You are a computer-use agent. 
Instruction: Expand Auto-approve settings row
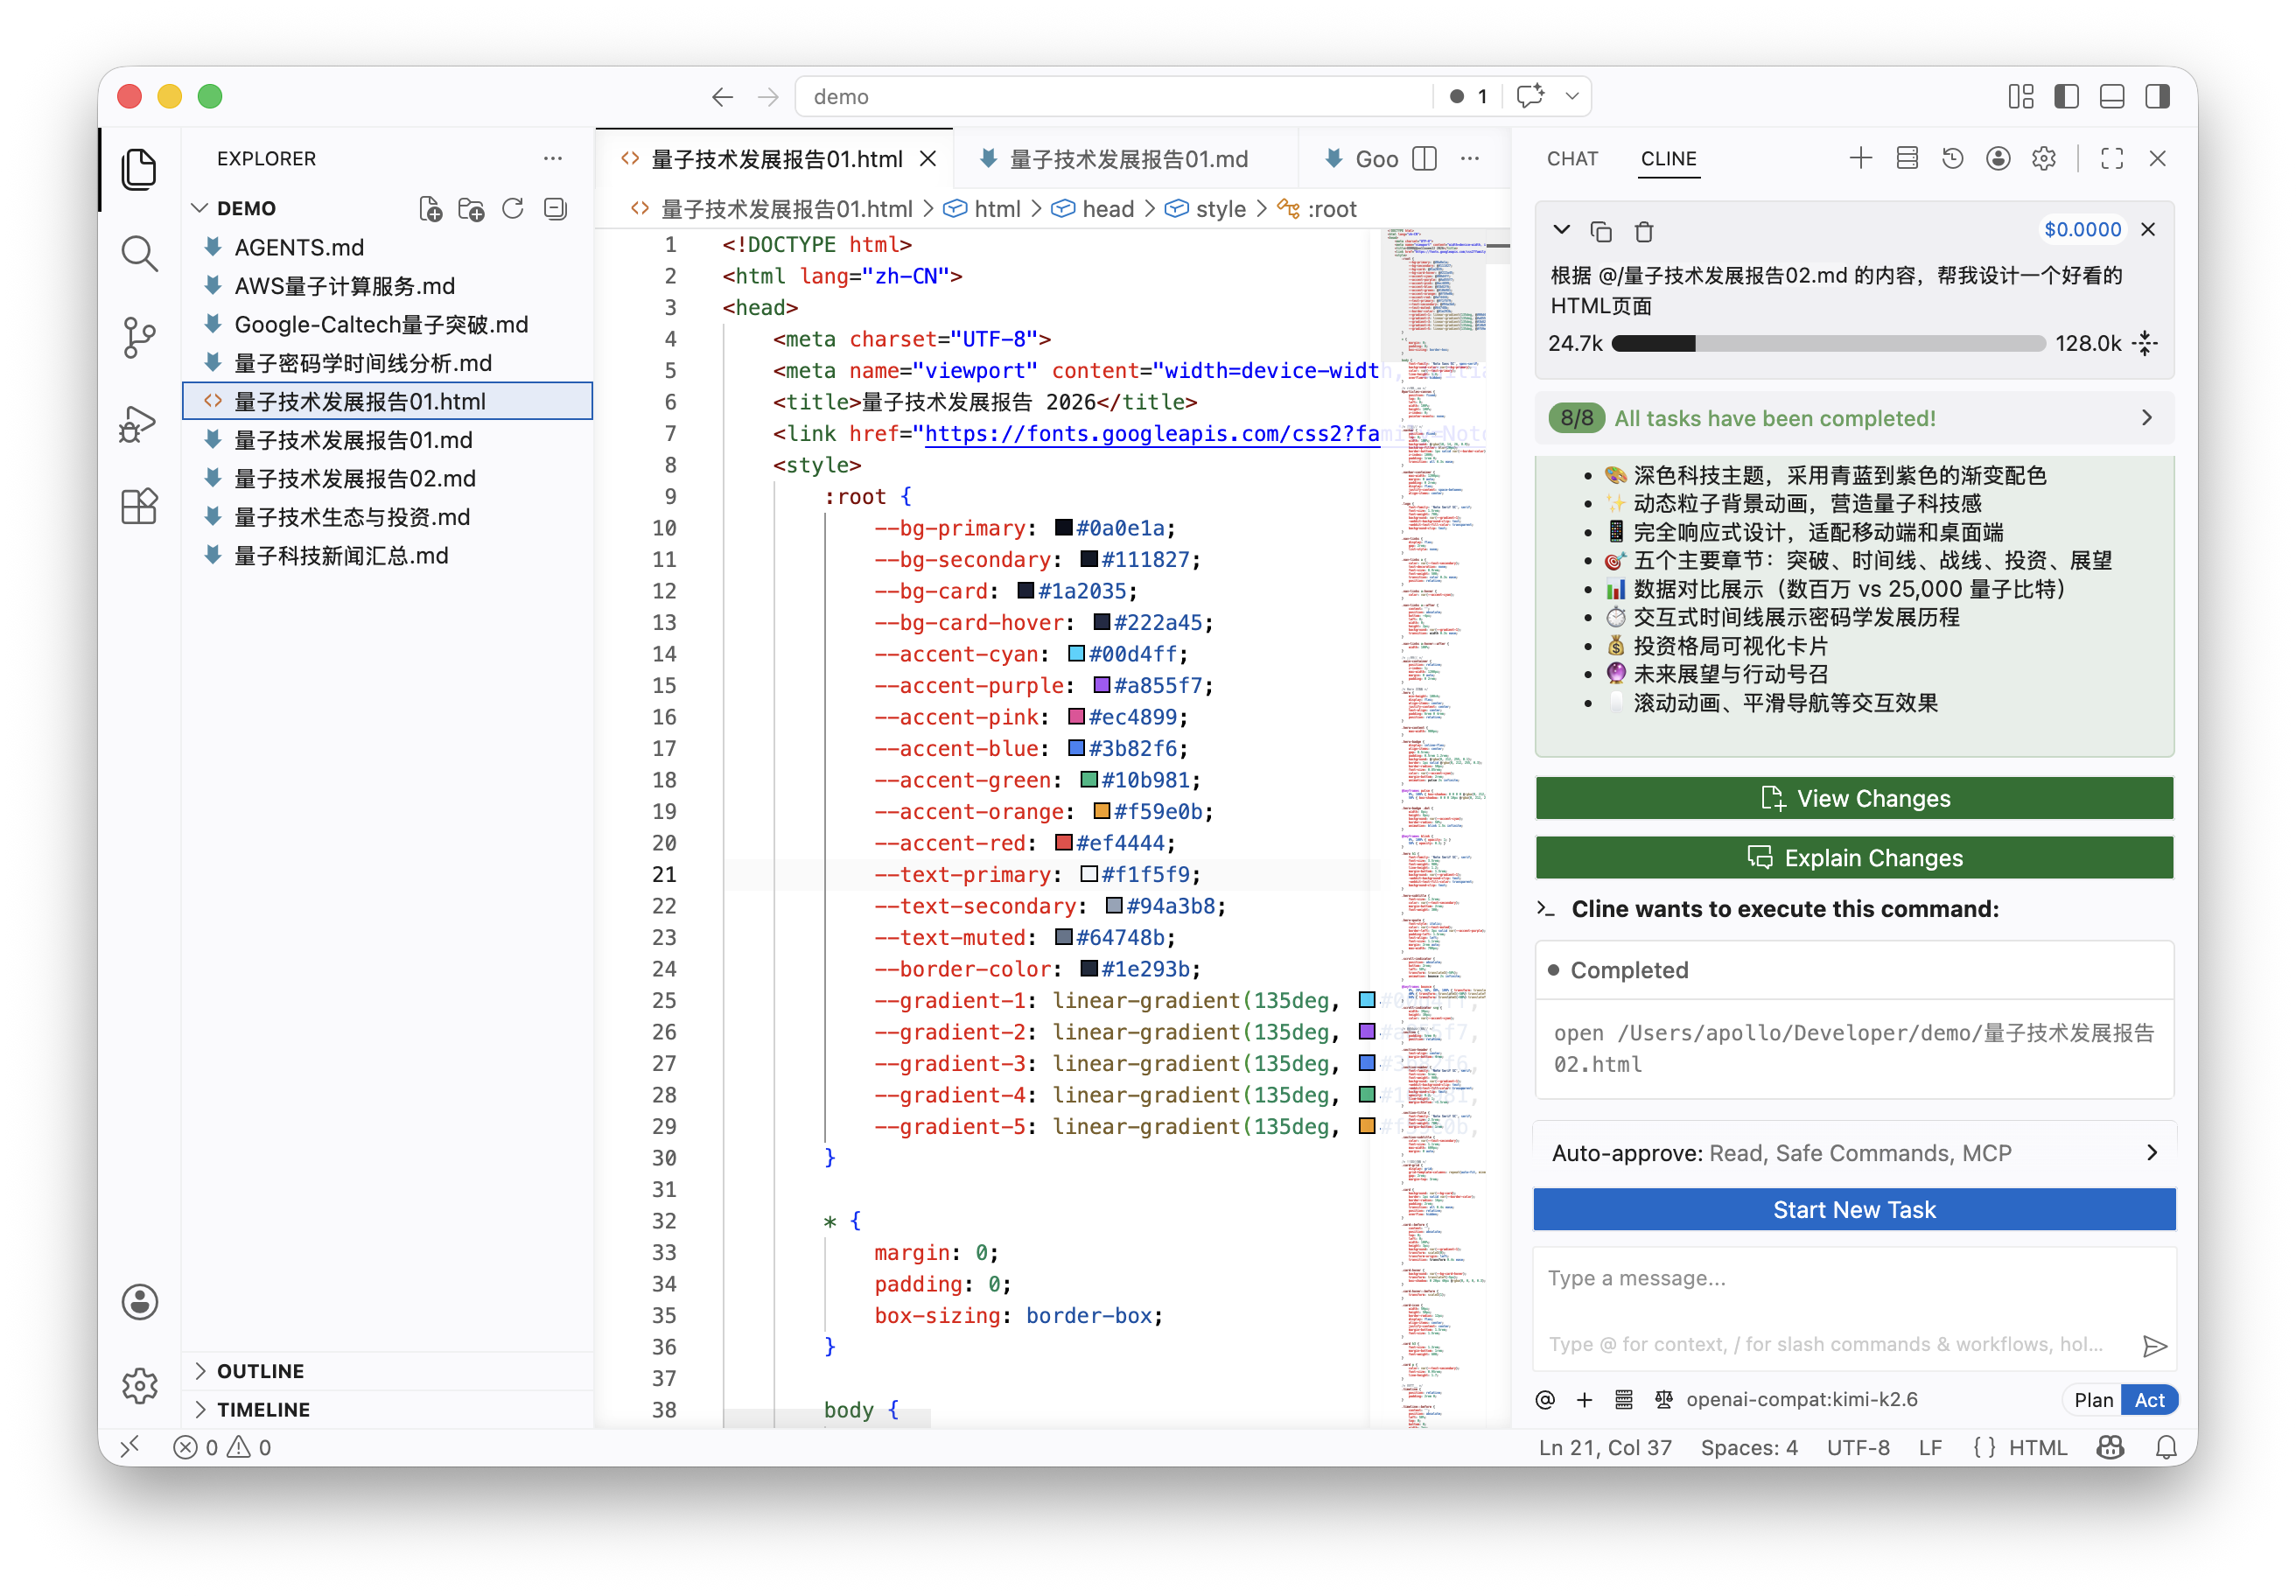[1854, 1153]
